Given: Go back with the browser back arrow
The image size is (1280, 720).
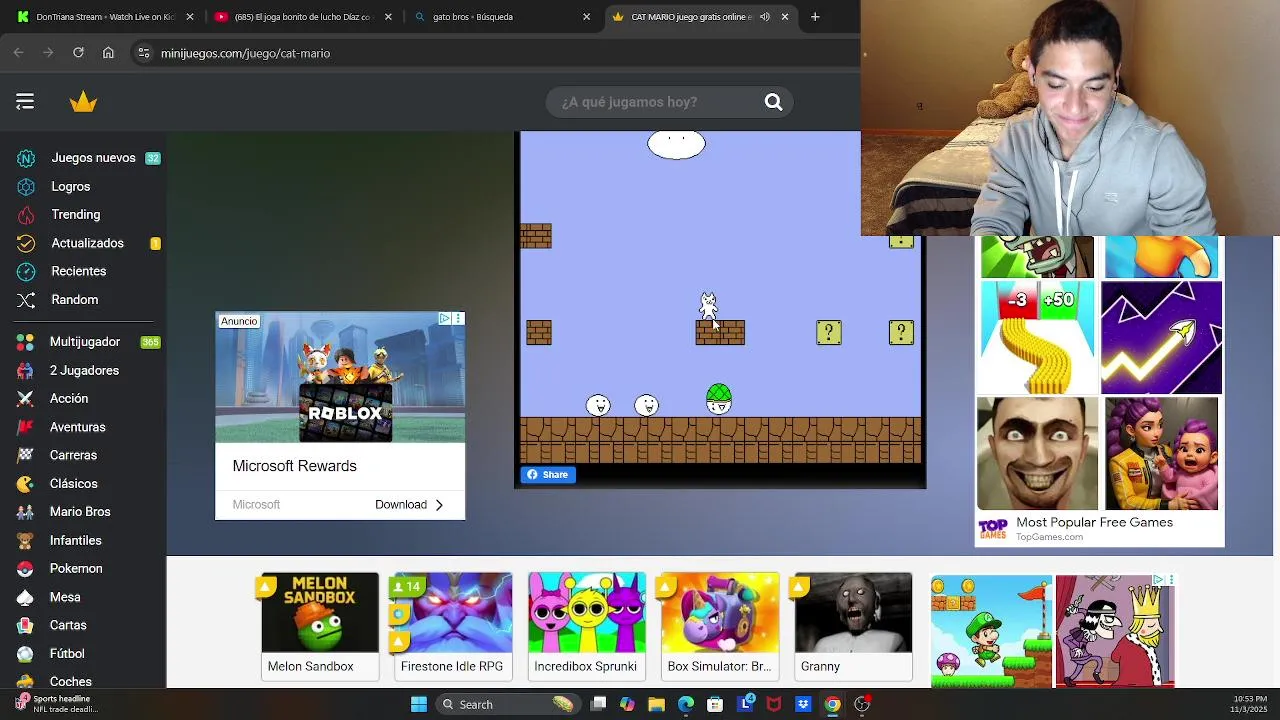Looking at the screenshot, I should click(x=18, y=53).
